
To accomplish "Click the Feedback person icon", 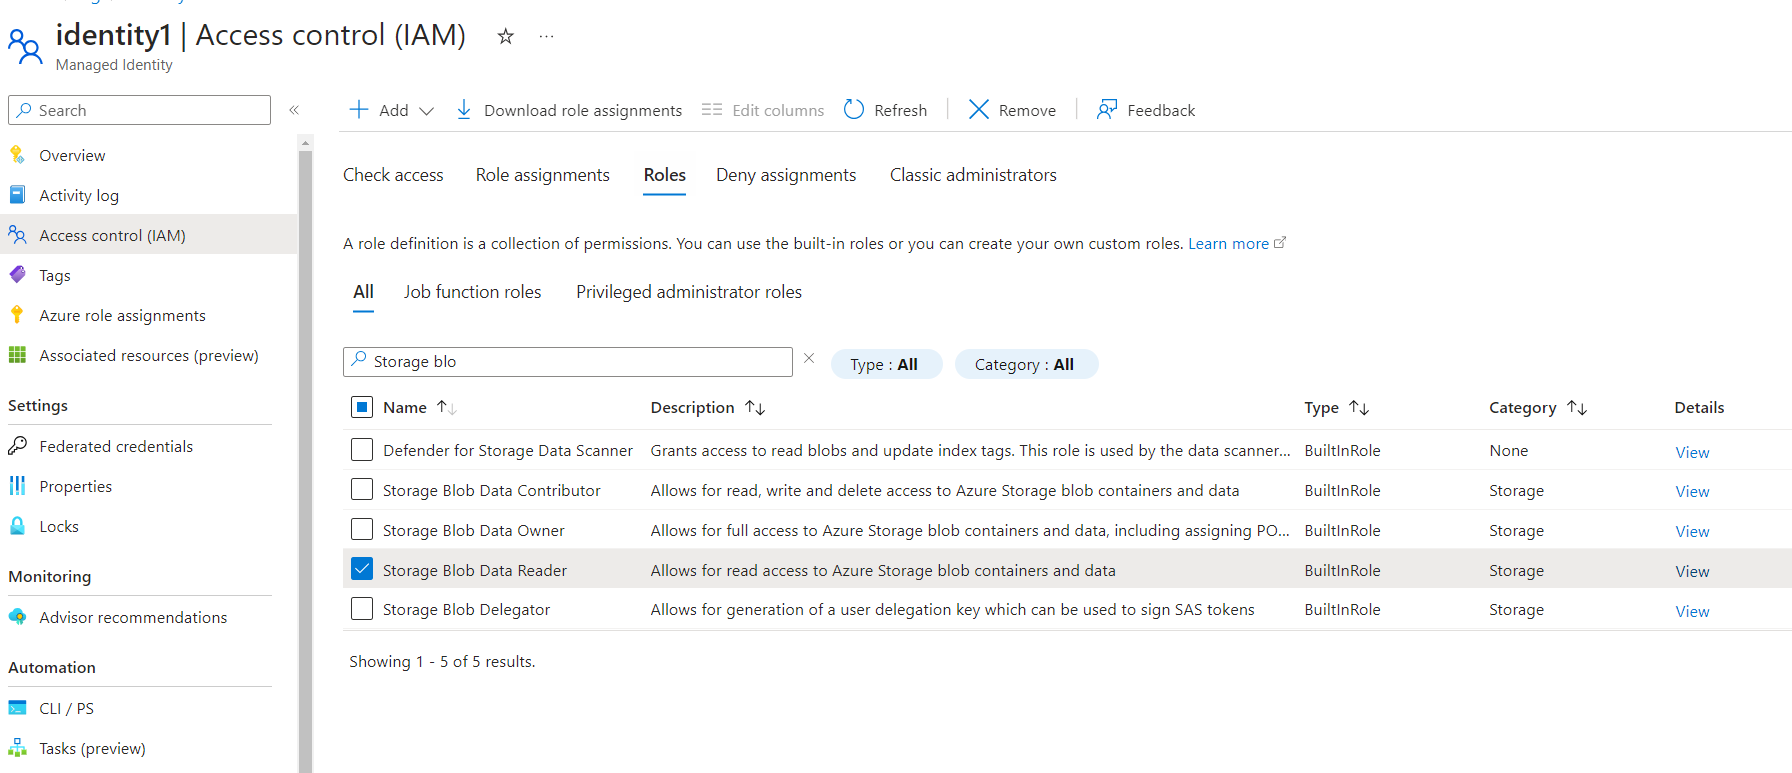I will coord(1107,109).
